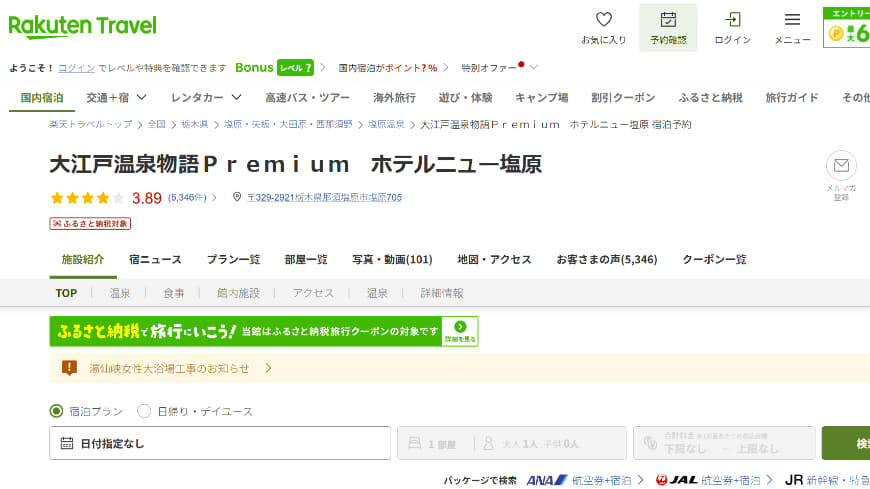Click the login door icon
Screen dimensions: 870x489
732,20
